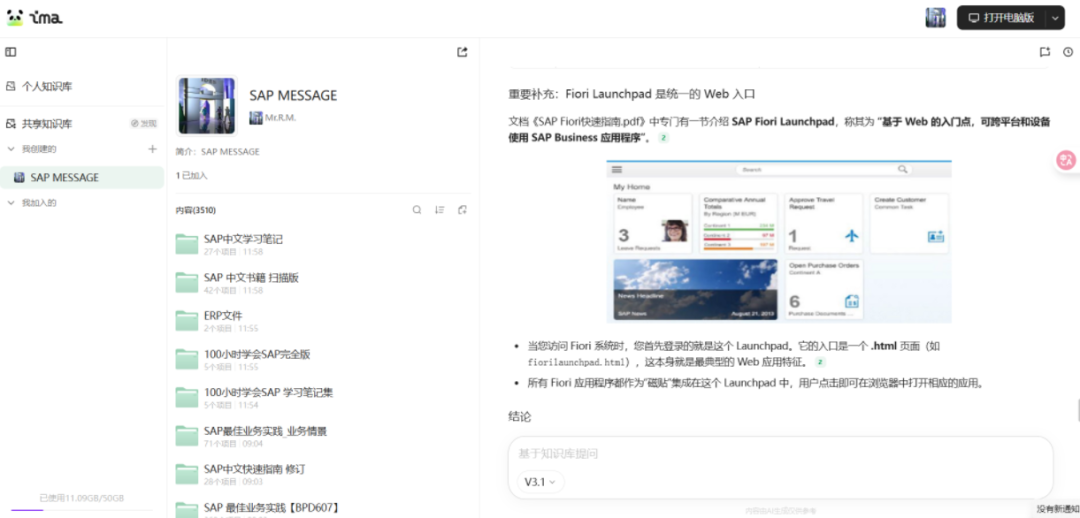Click 简介: SAP MESSAGE description

pos(218,152)
